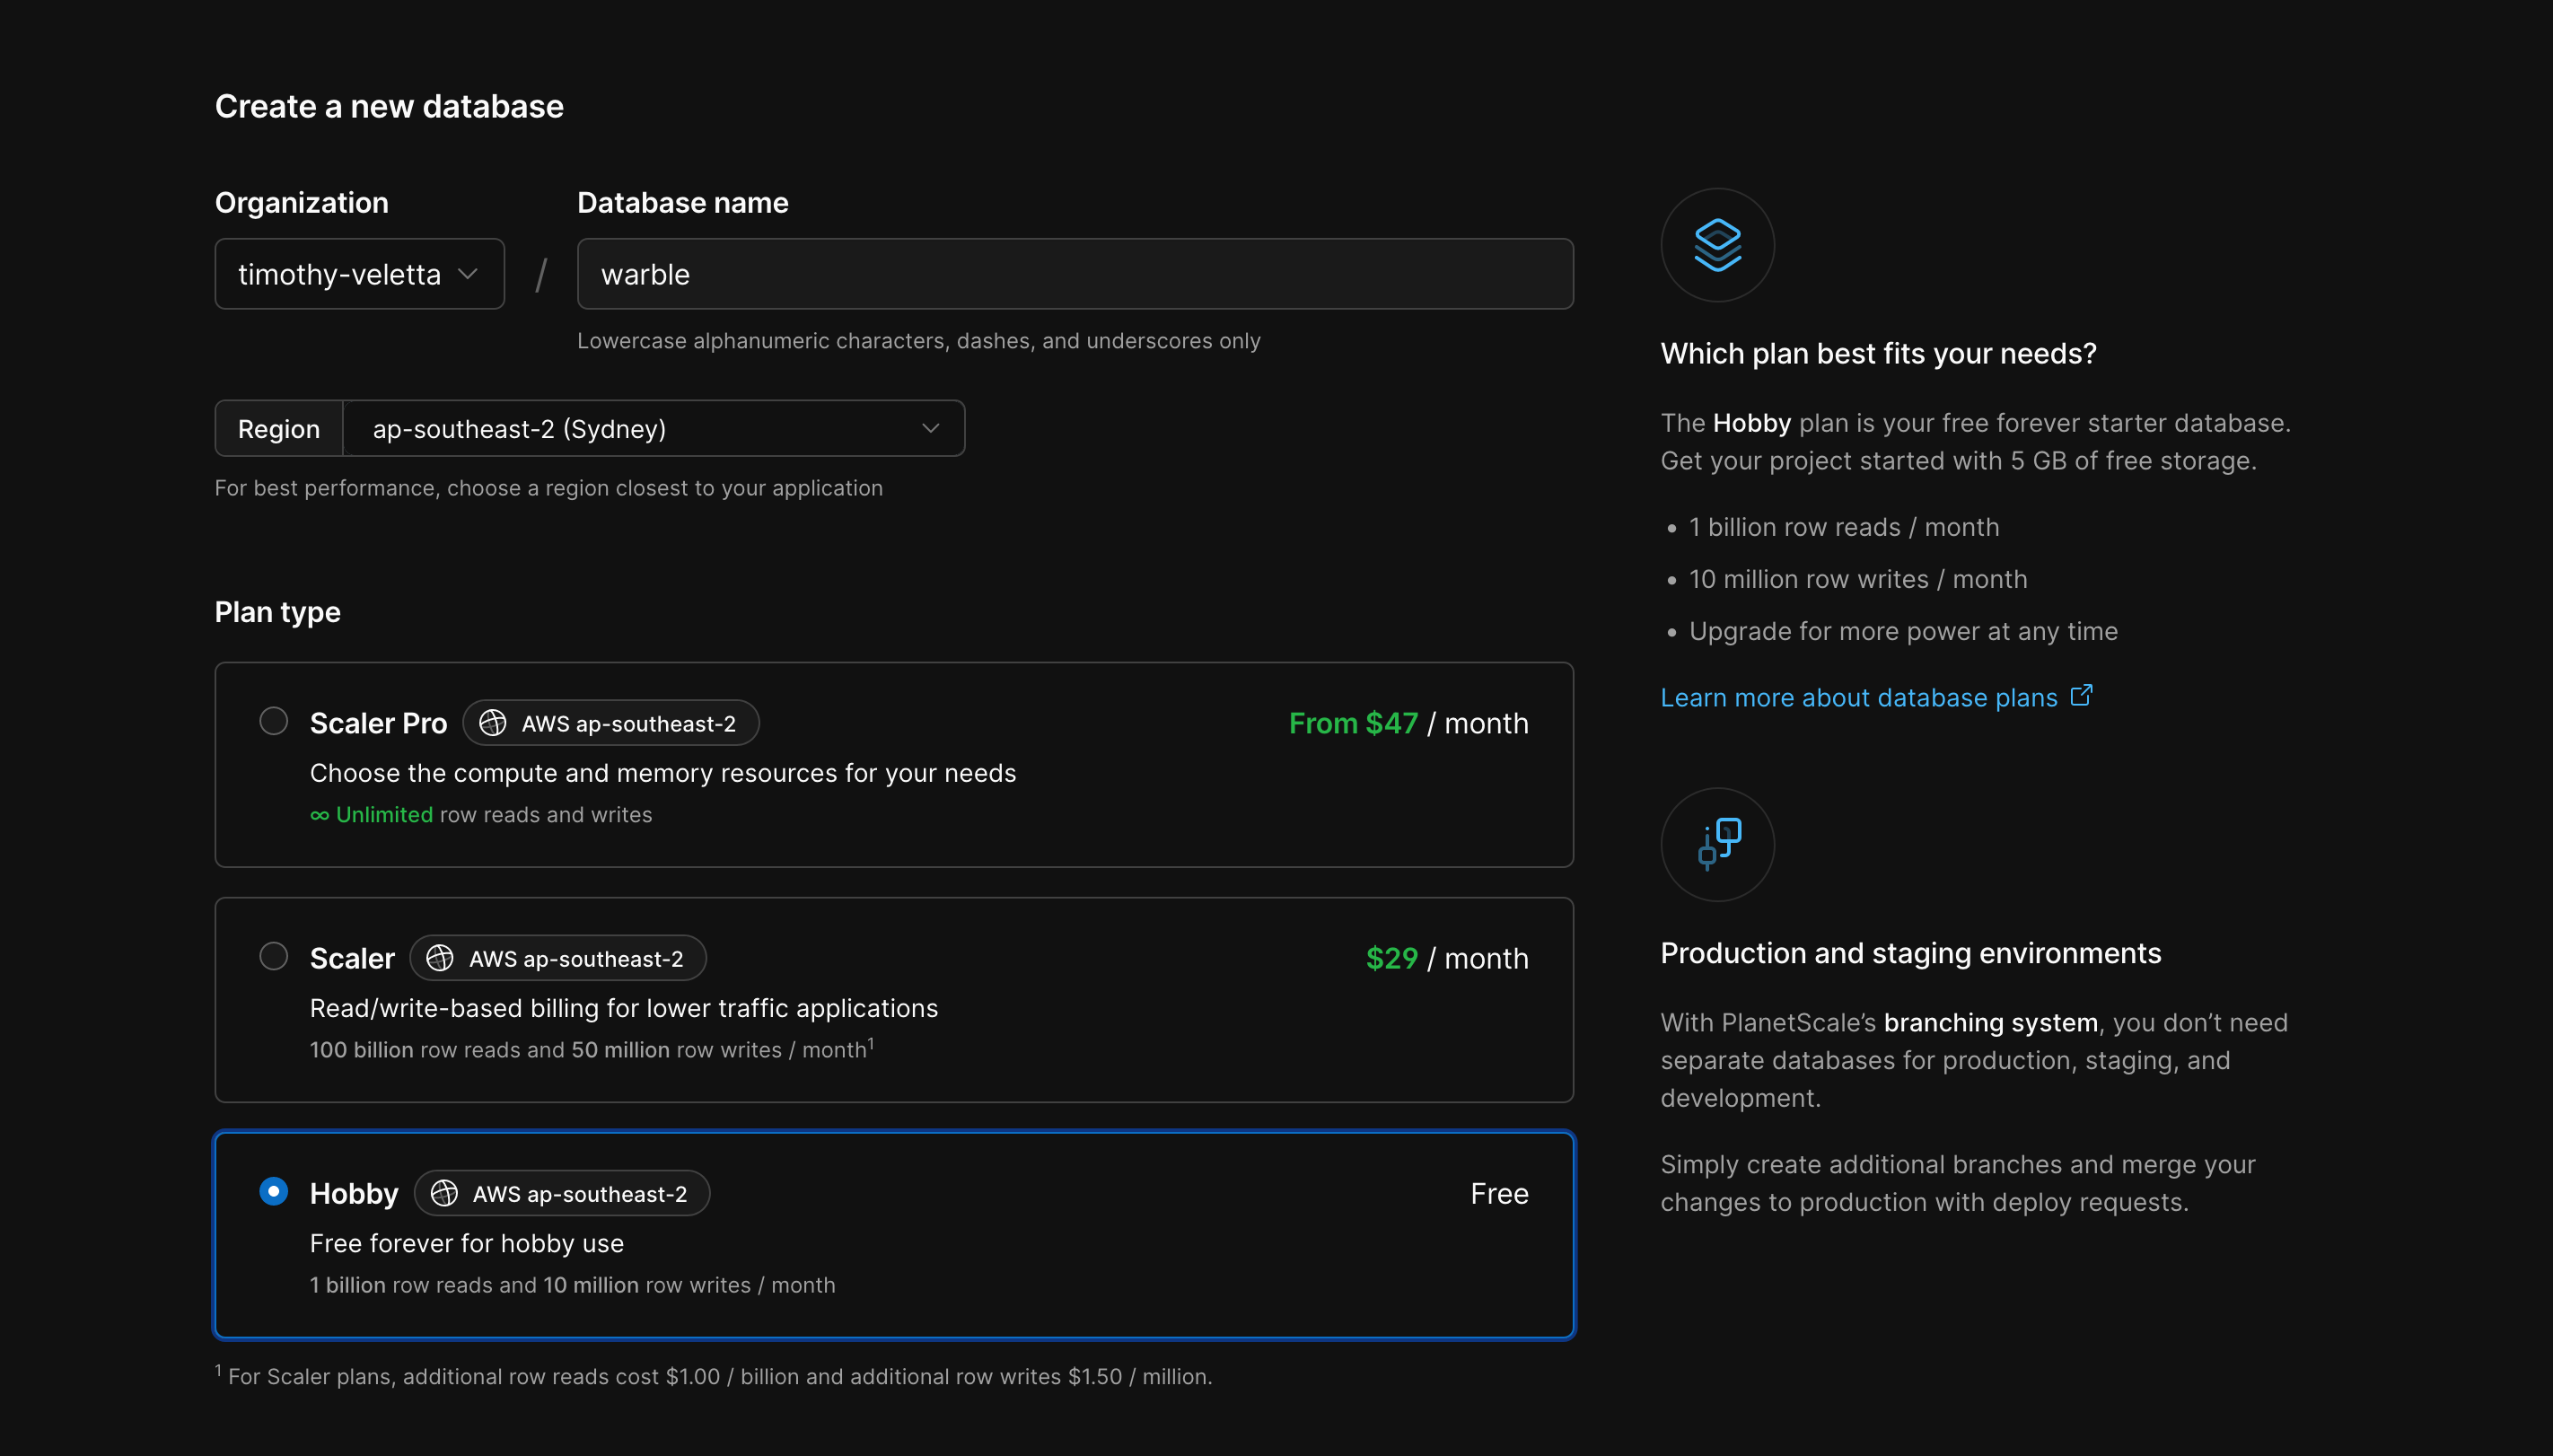This screenshot has width=2553, height=1456.
Task: Click the Region label box
Action: pyautogui.click(x=279, y=429)
